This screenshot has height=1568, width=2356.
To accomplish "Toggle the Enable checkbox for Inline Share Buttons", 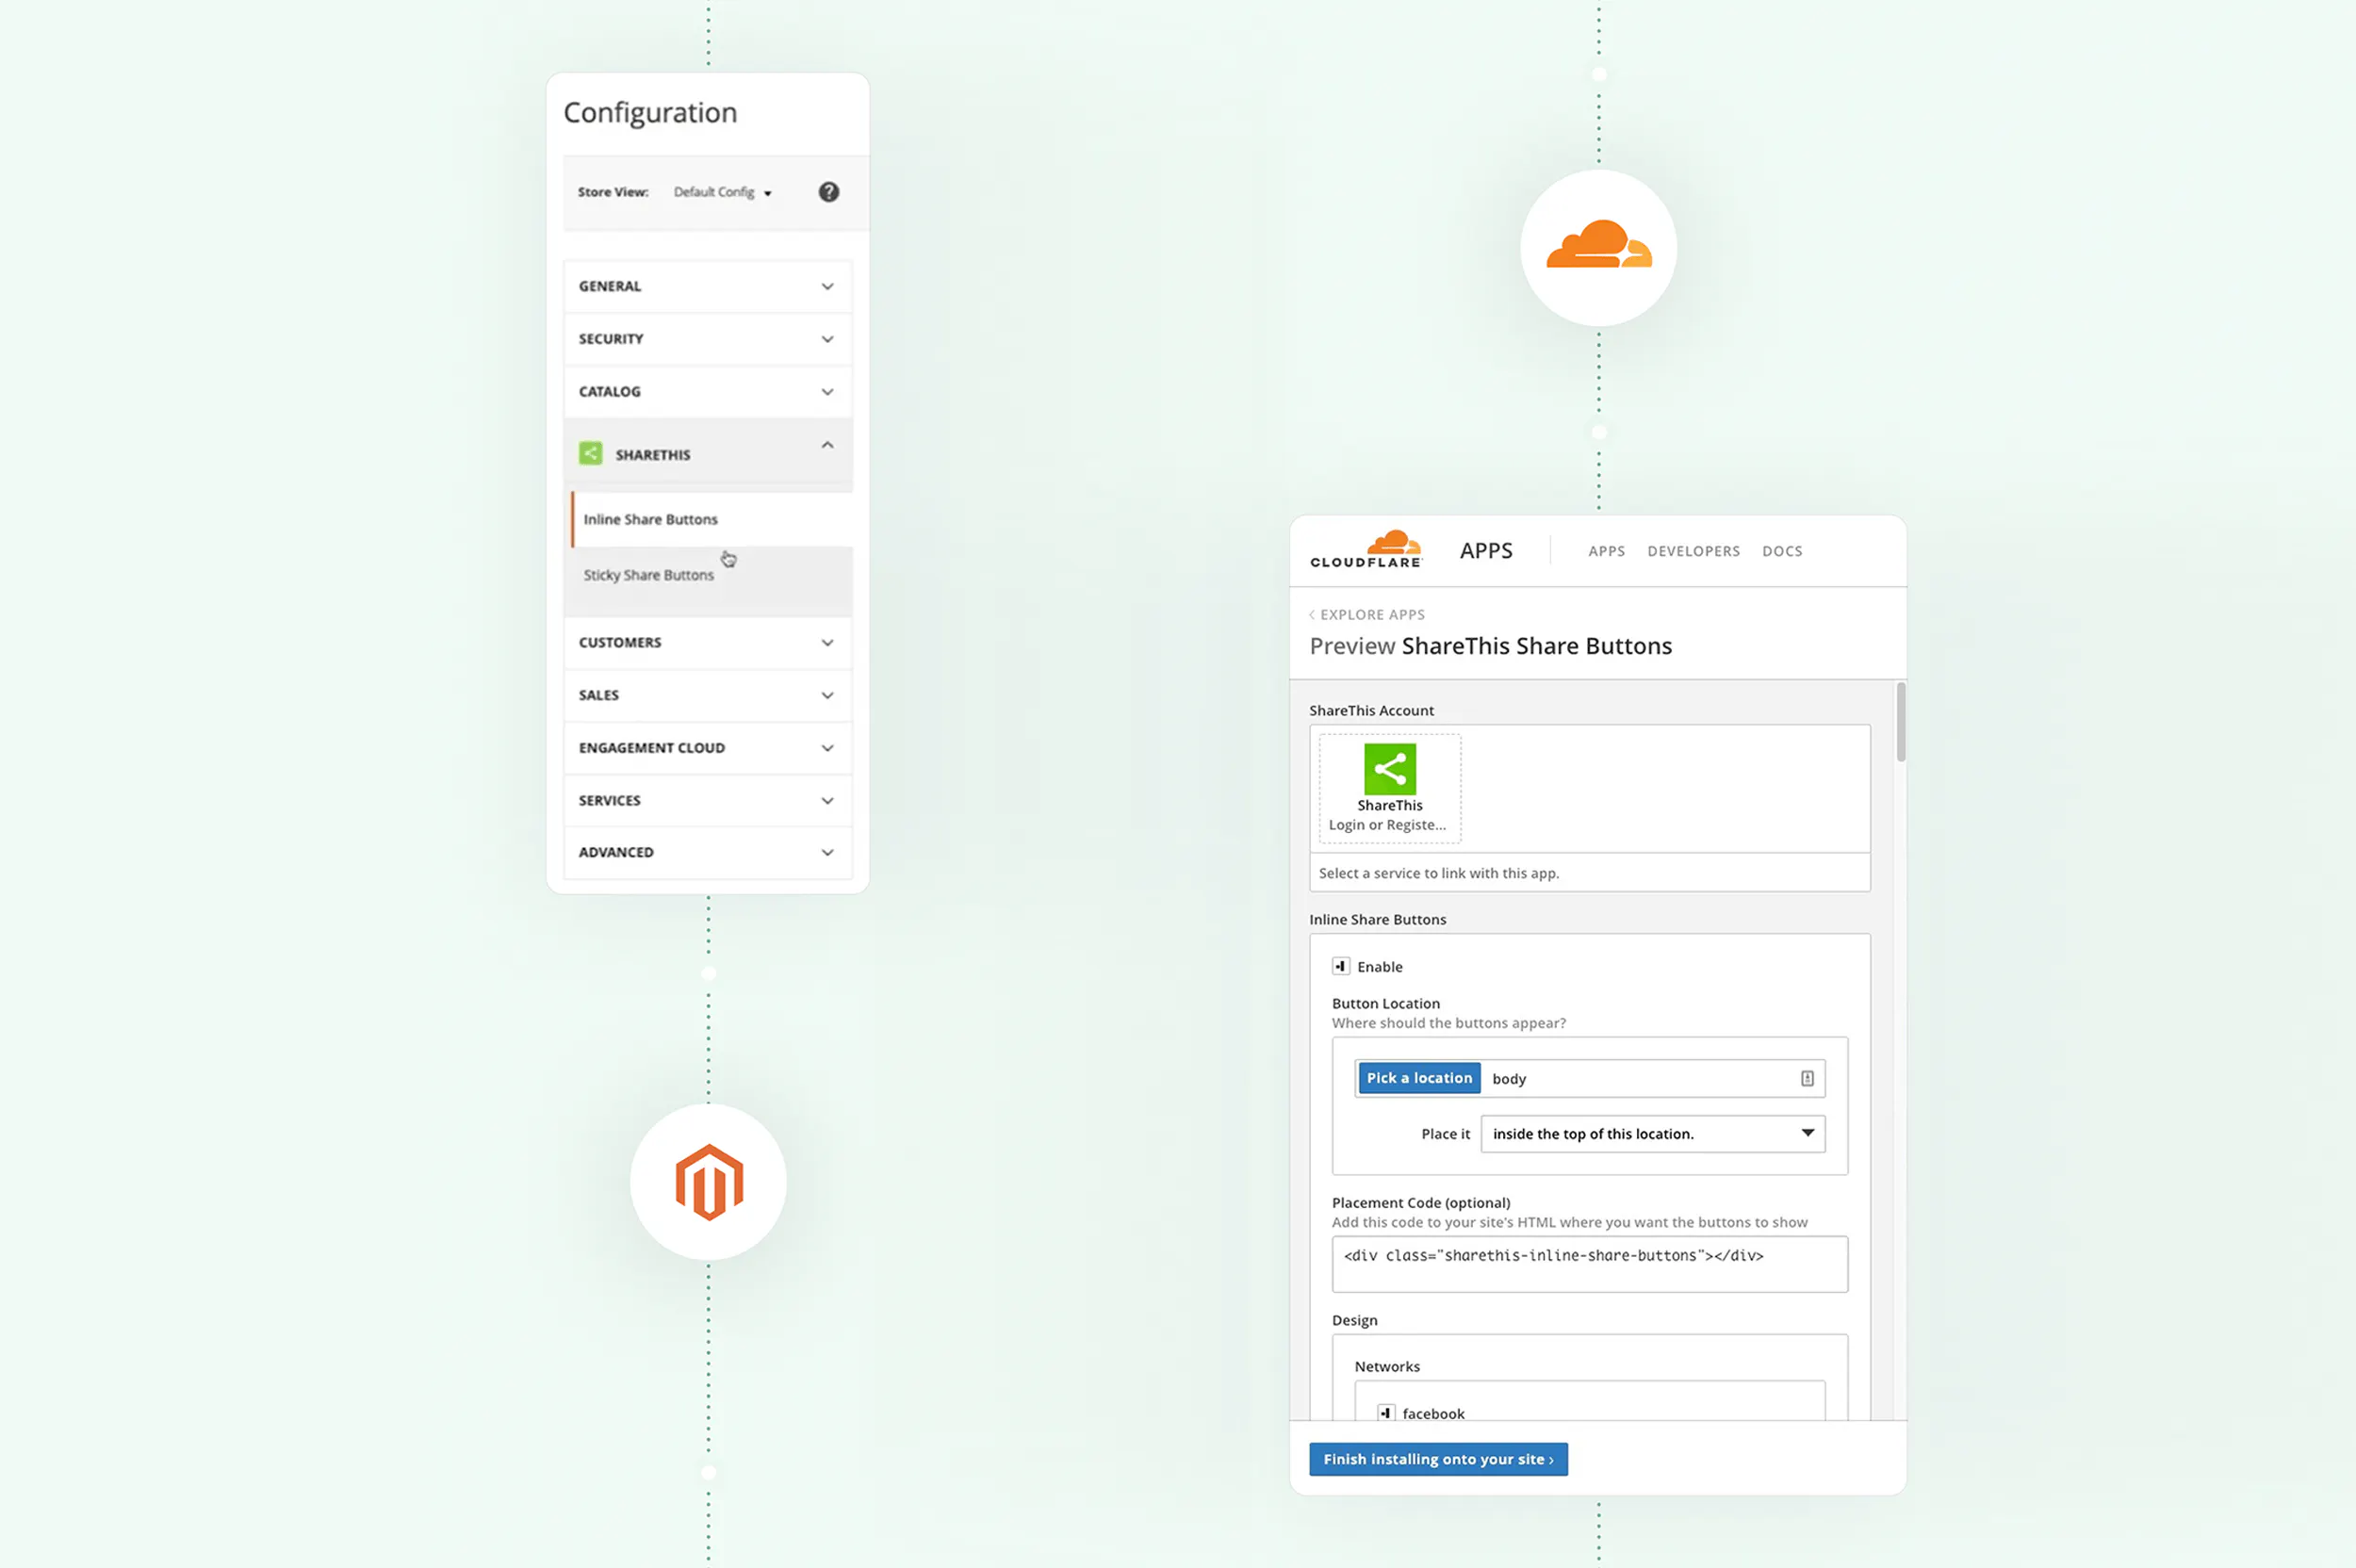I will [1340, 966].
